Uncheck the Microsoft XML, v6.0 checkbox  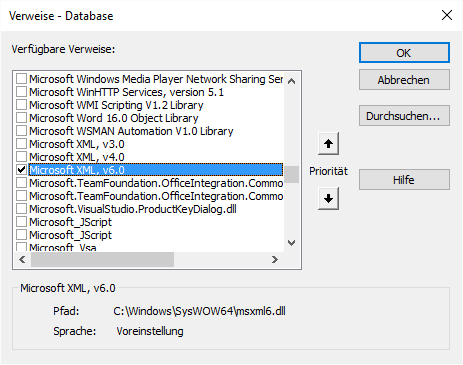pos(22,170)
